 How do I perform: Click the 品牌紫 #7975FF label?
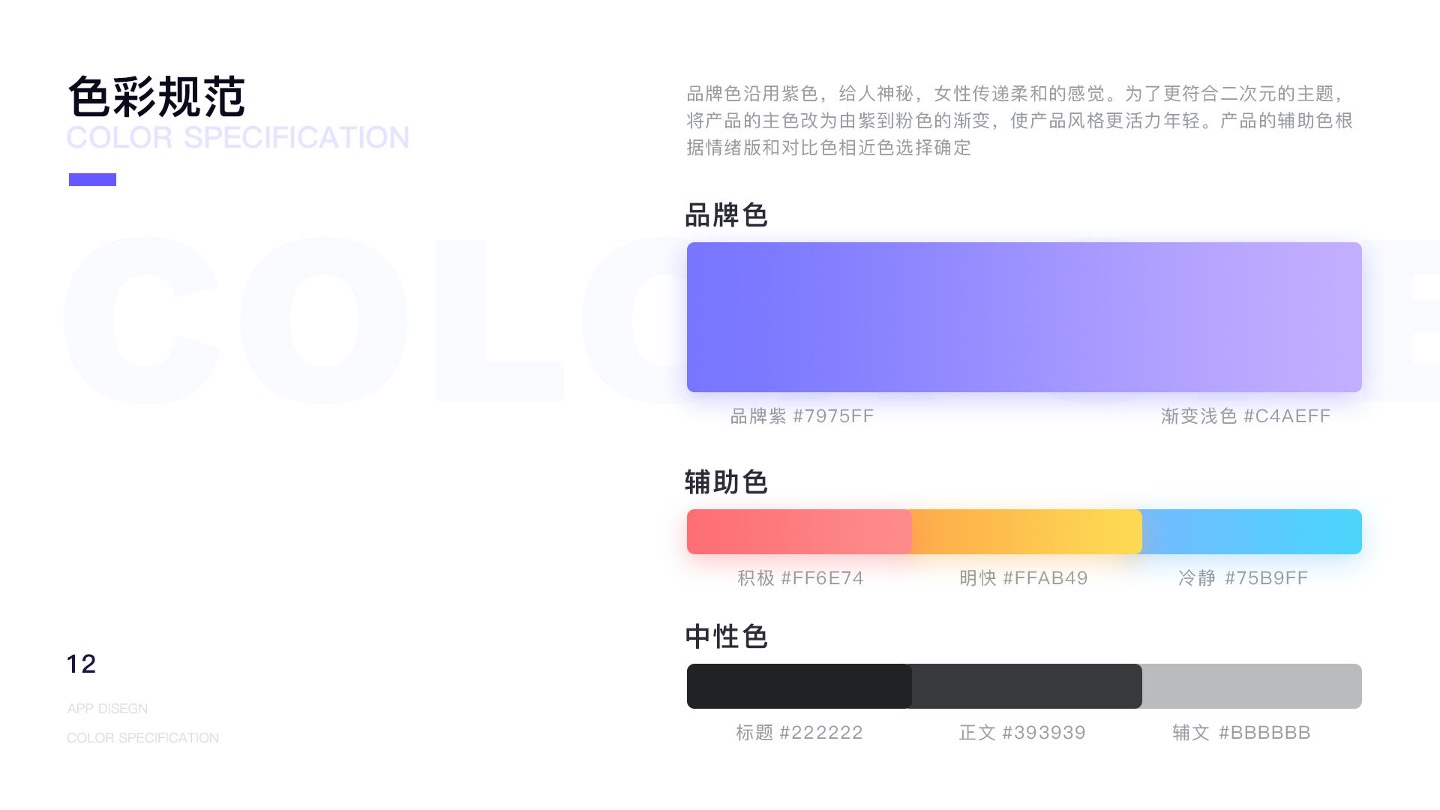[802, 416]
